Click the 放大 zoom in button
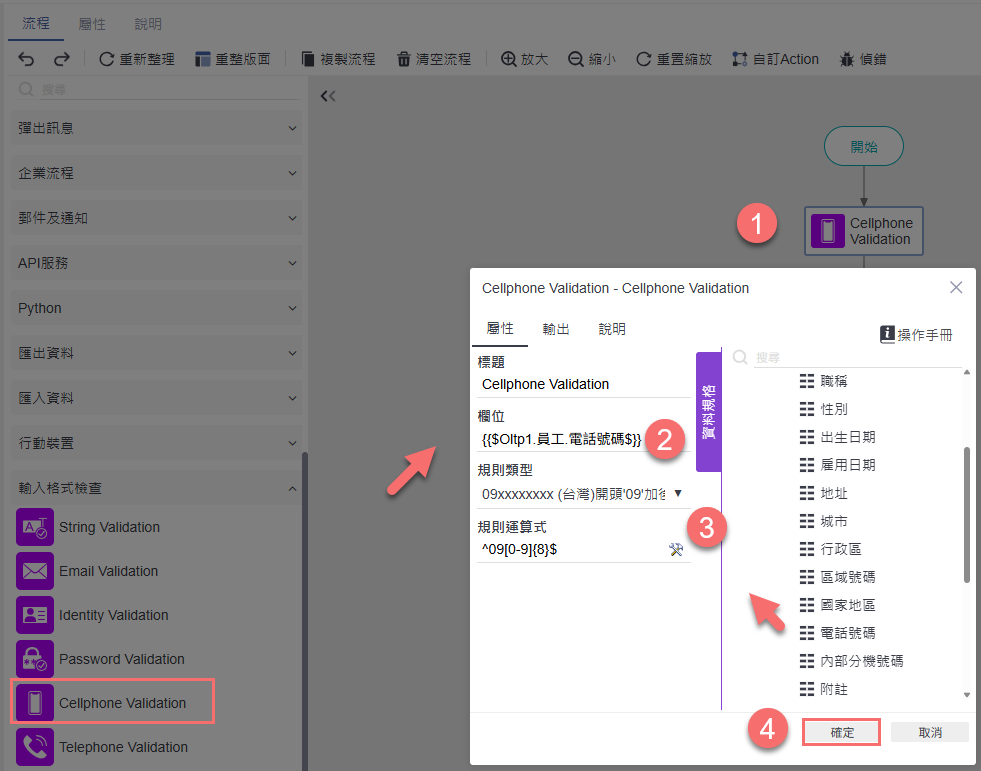Screen dimensions: 981x771 (524, 59)
